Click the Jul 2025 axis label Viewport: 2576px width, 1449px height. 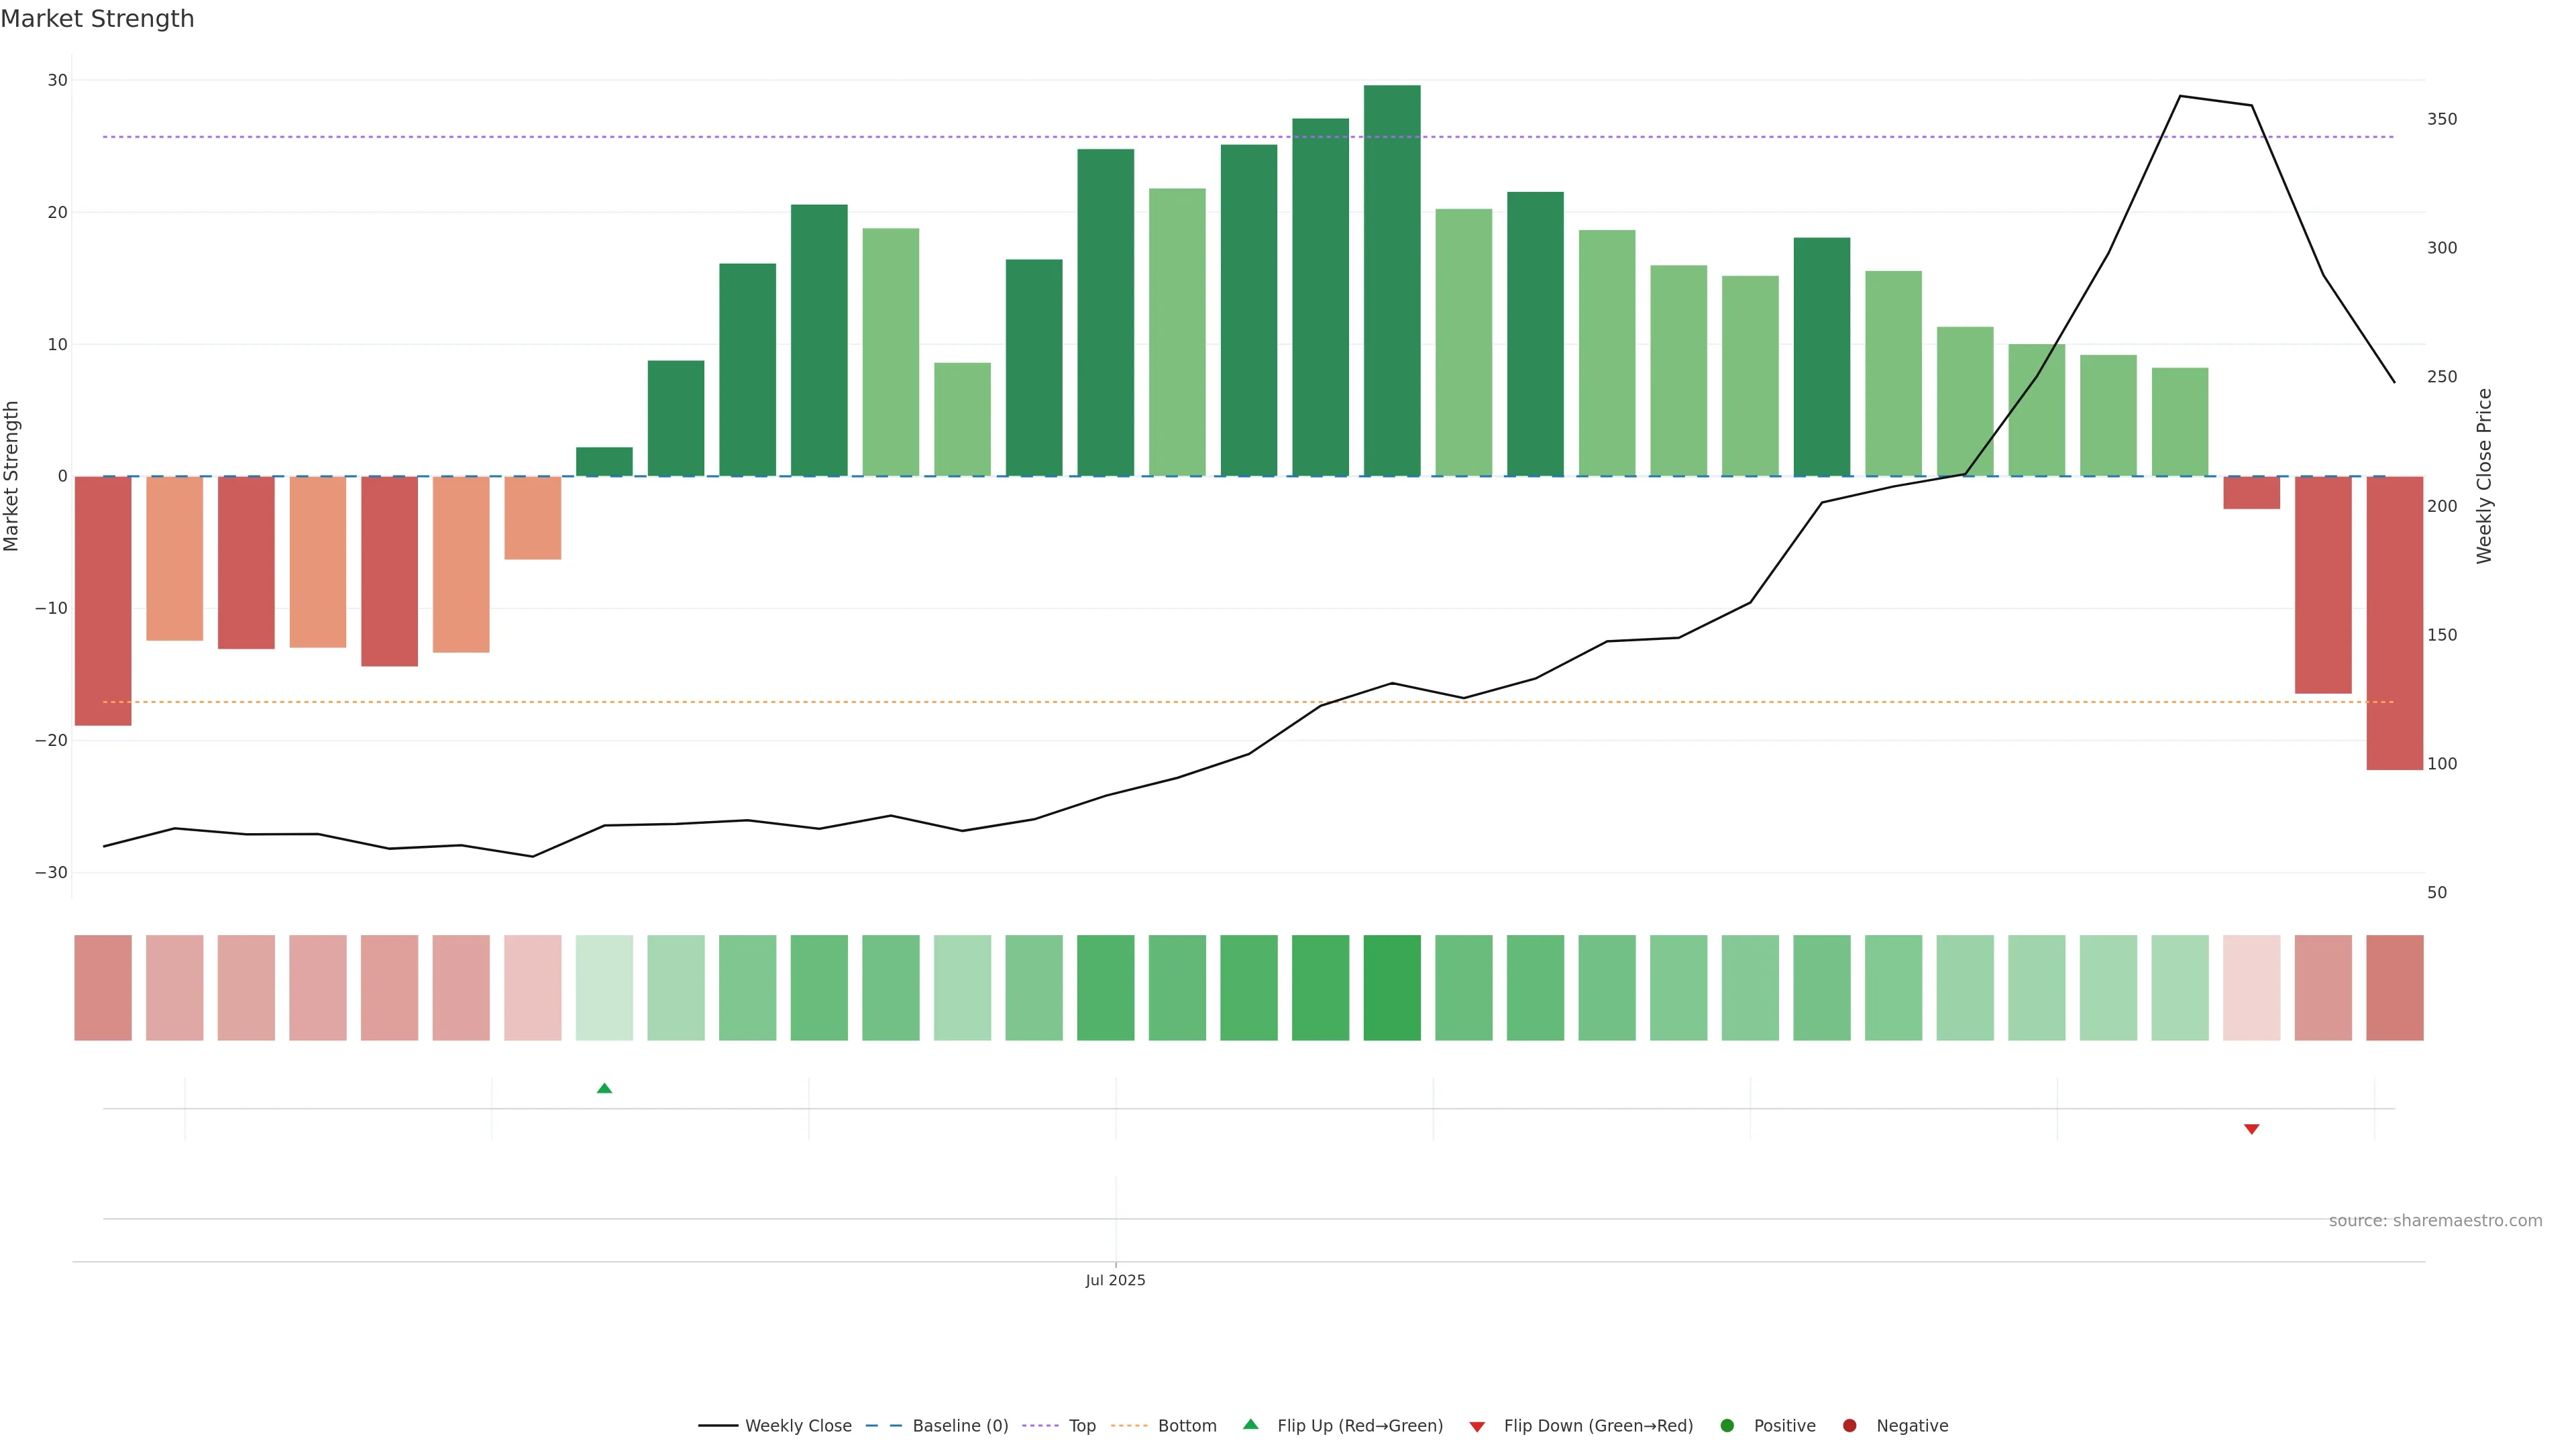click(x=1115, y=1280)
